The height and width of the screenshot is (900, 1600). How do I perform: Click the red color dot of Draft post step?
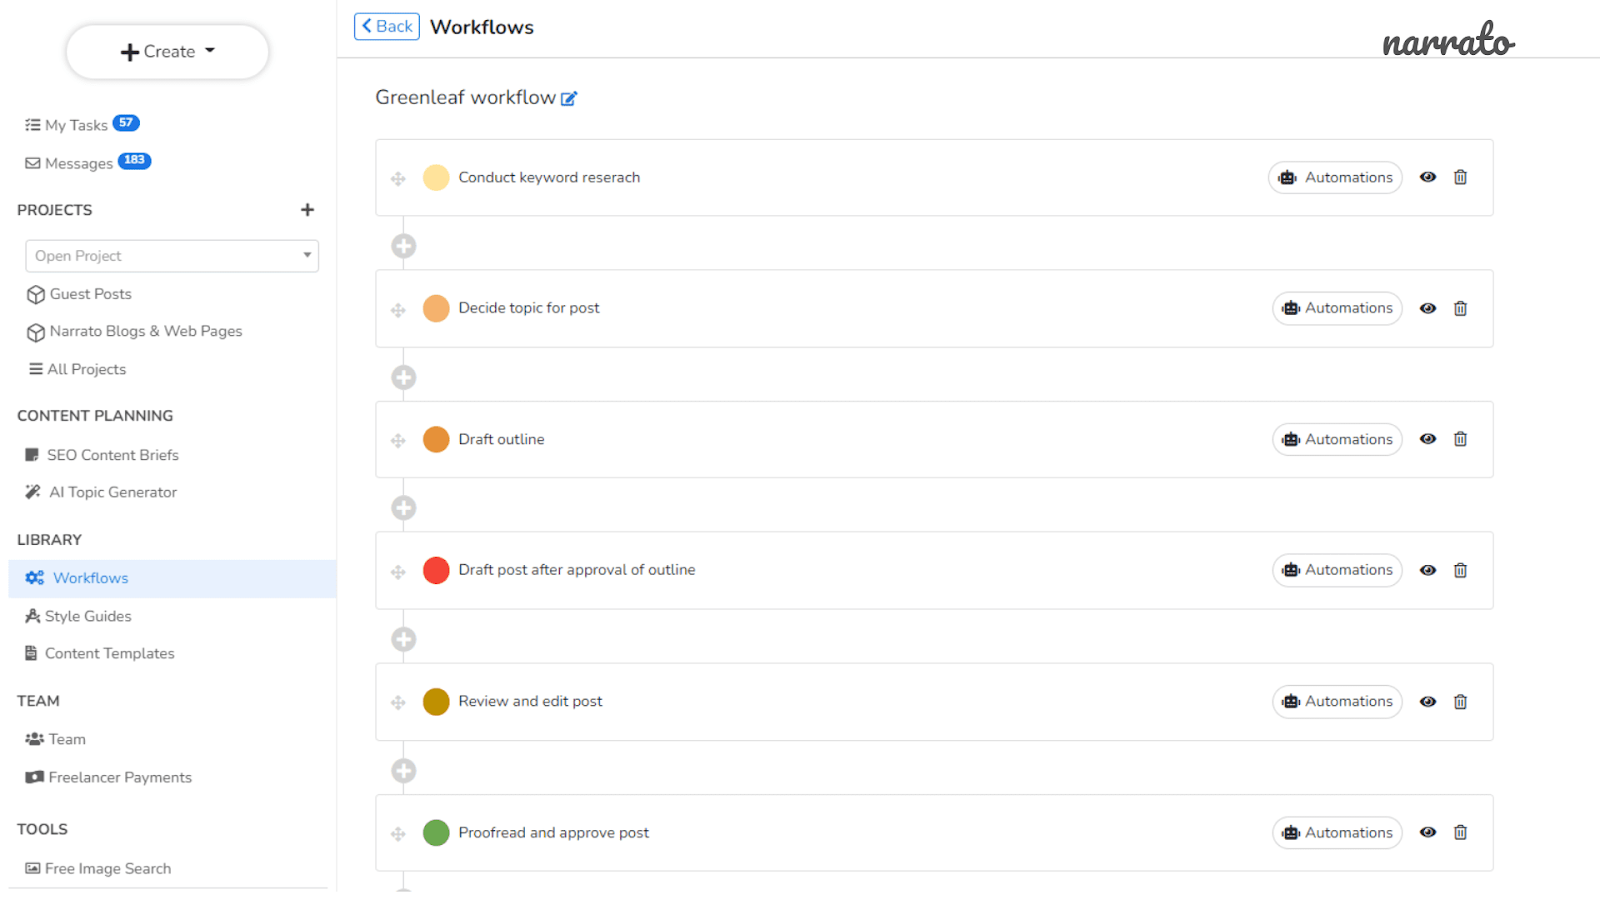[x=436, y=570]
